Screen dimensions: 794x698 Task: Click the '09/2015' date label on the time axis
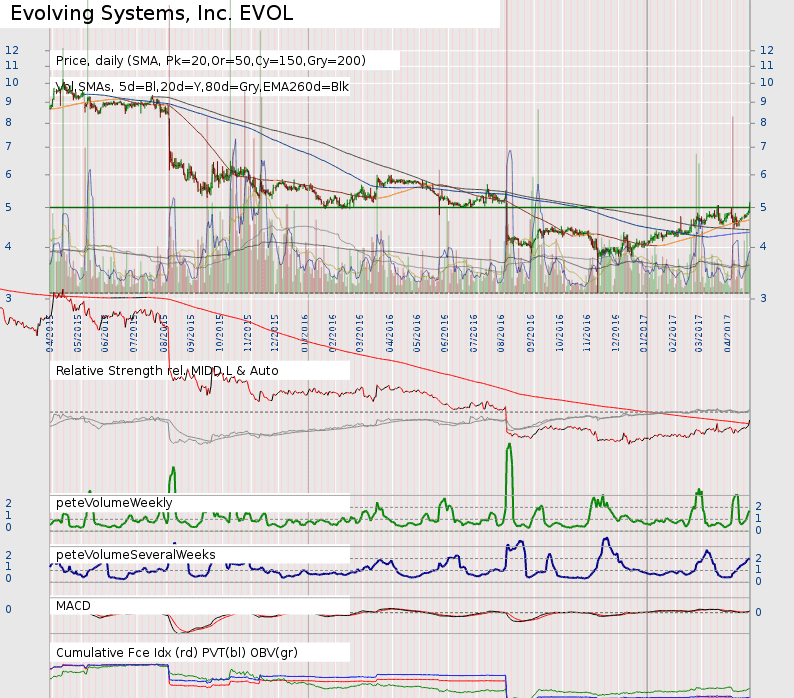191,333
